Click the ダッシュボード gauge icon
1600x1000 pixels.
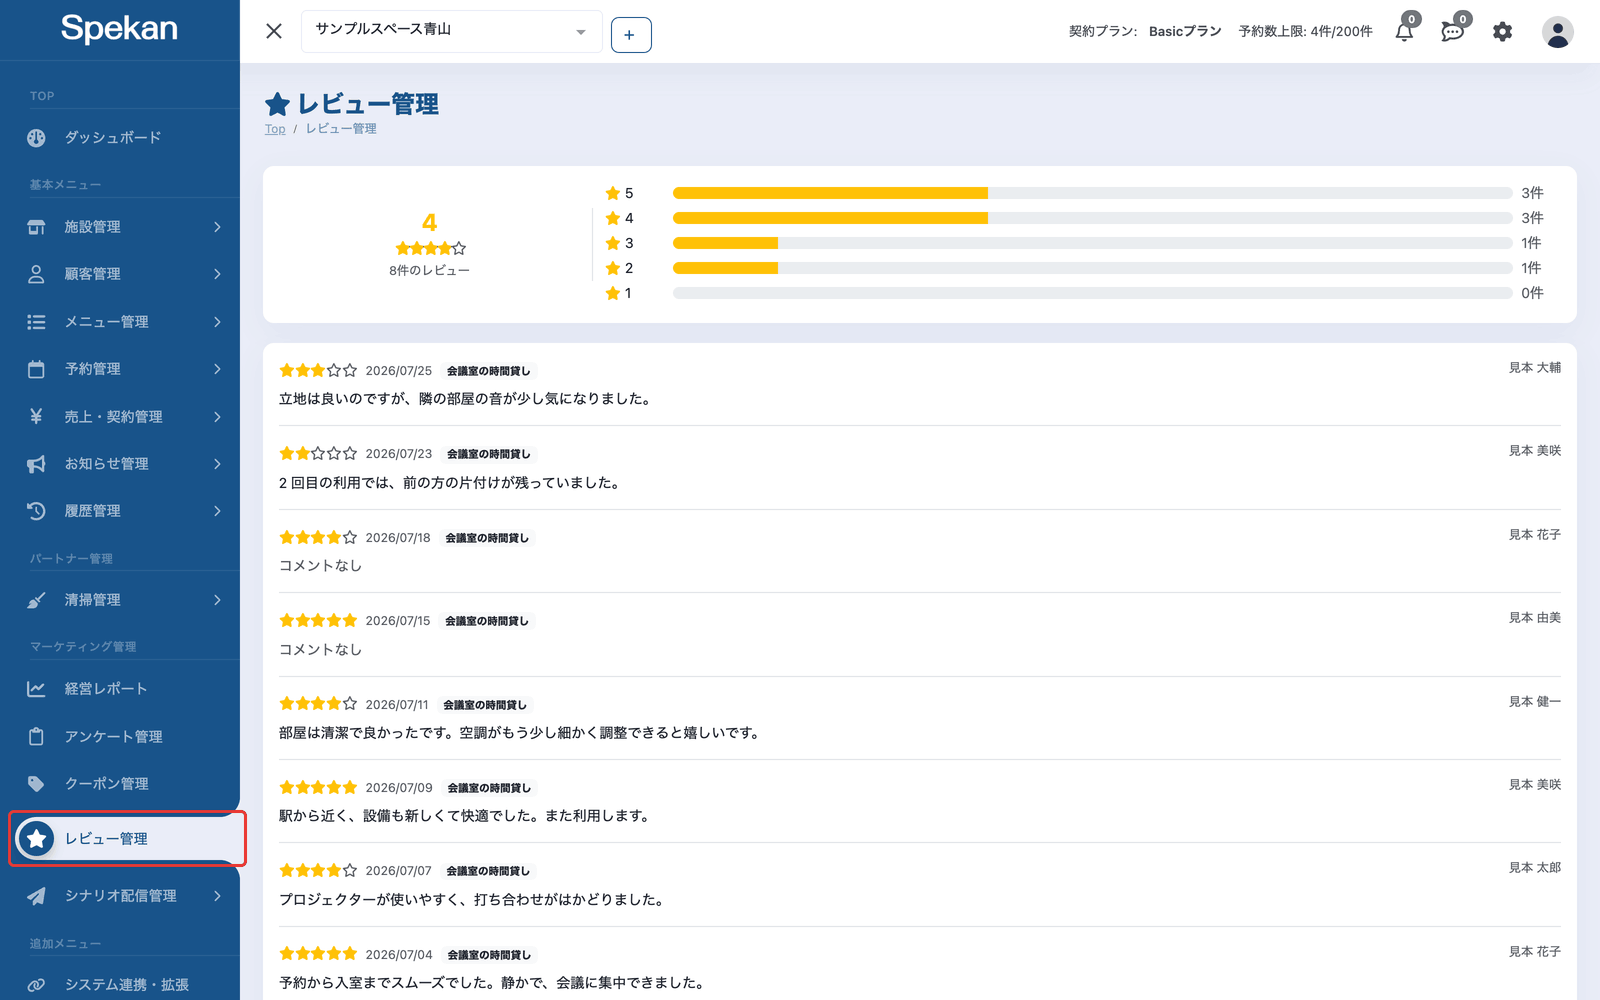coord(36,138)
